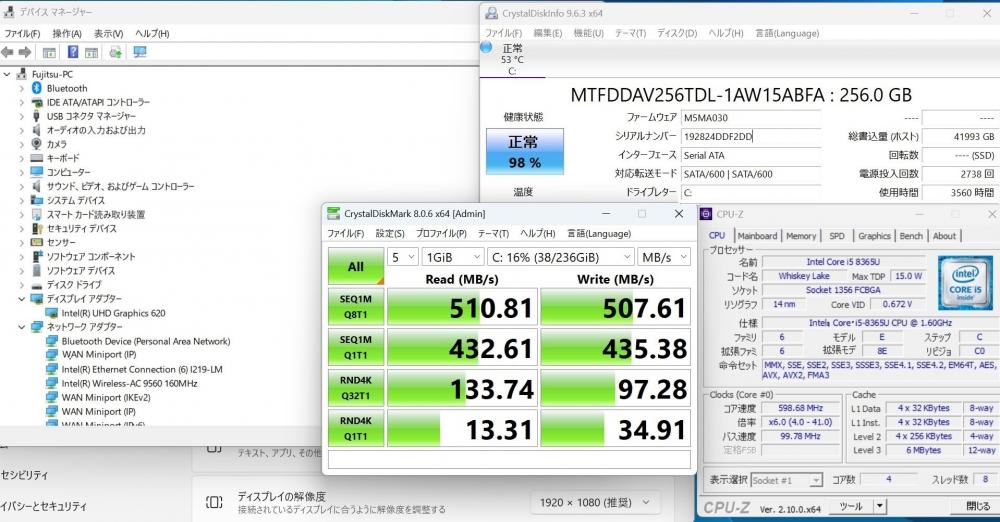Expand the ディスク ドライブ node
Viewport: 1000px width, 522px height.
click(x=22, y=285)
